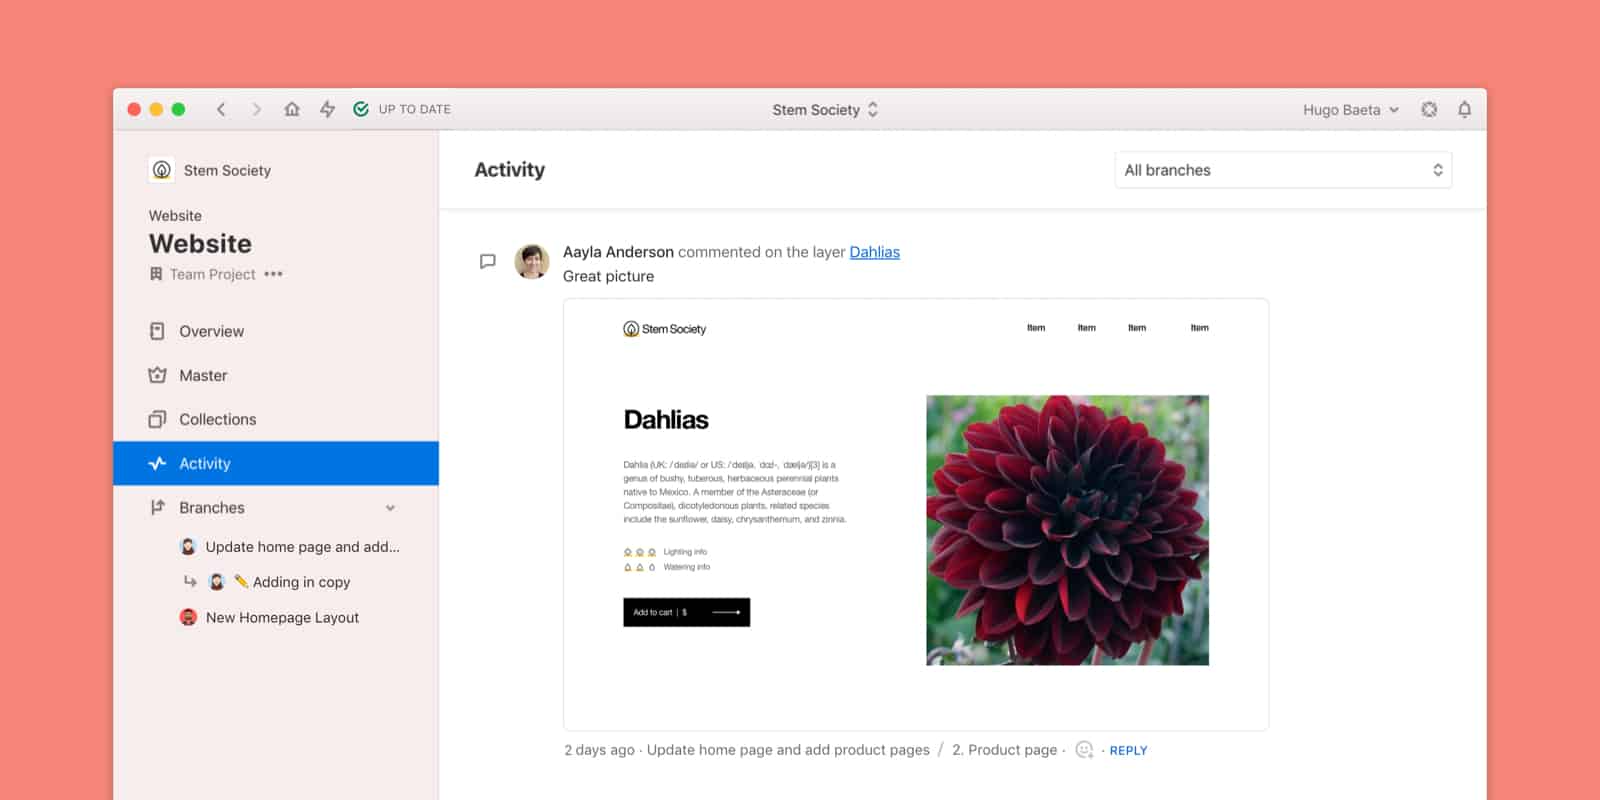1600x800 pixels.
Task: Open the Team Project three-dot menu
Action: coord(273,274)
